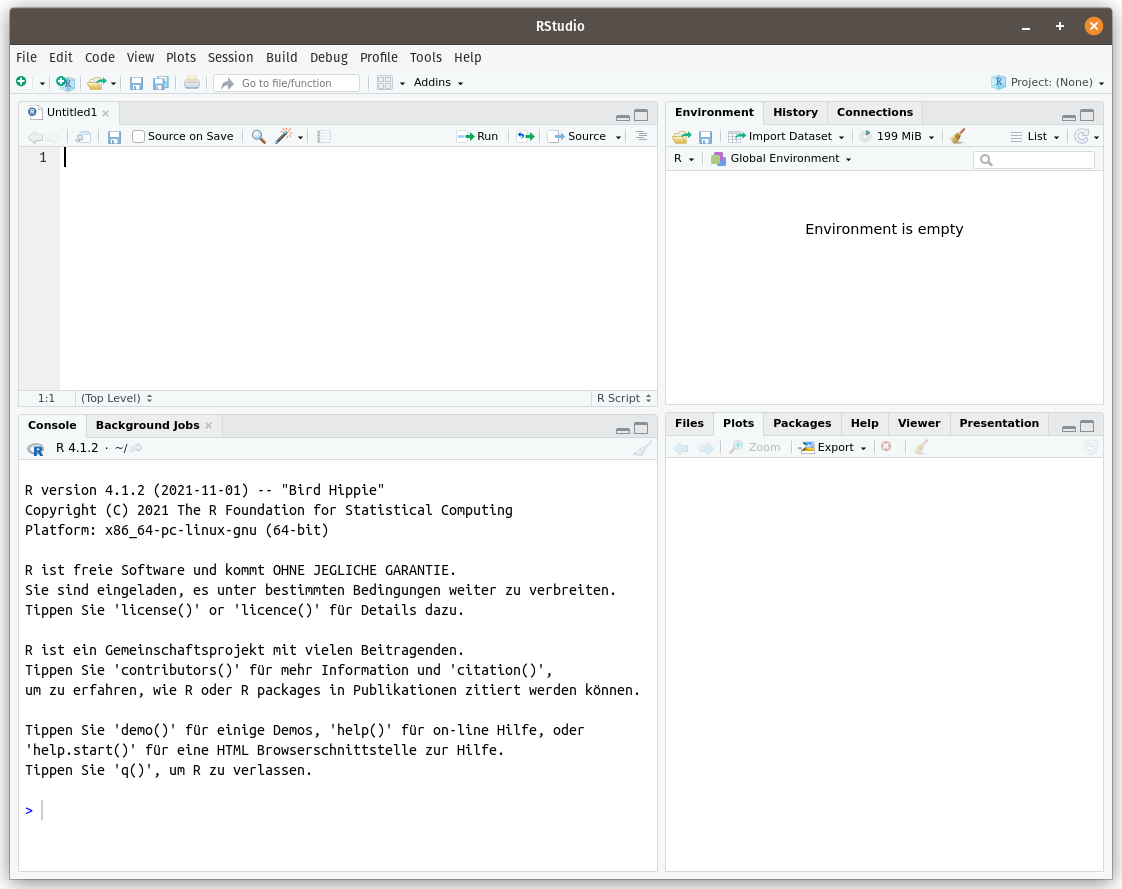Click the Re-run previous code icon
Screen dimensions: 1122x889
click(x=525, y=137)
